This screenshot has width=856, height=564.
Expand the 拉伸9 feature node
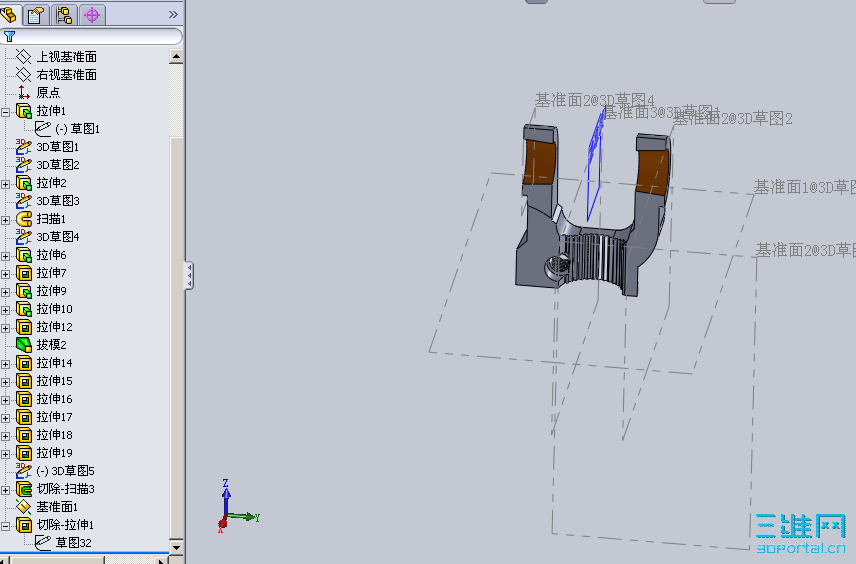point(5,293)
